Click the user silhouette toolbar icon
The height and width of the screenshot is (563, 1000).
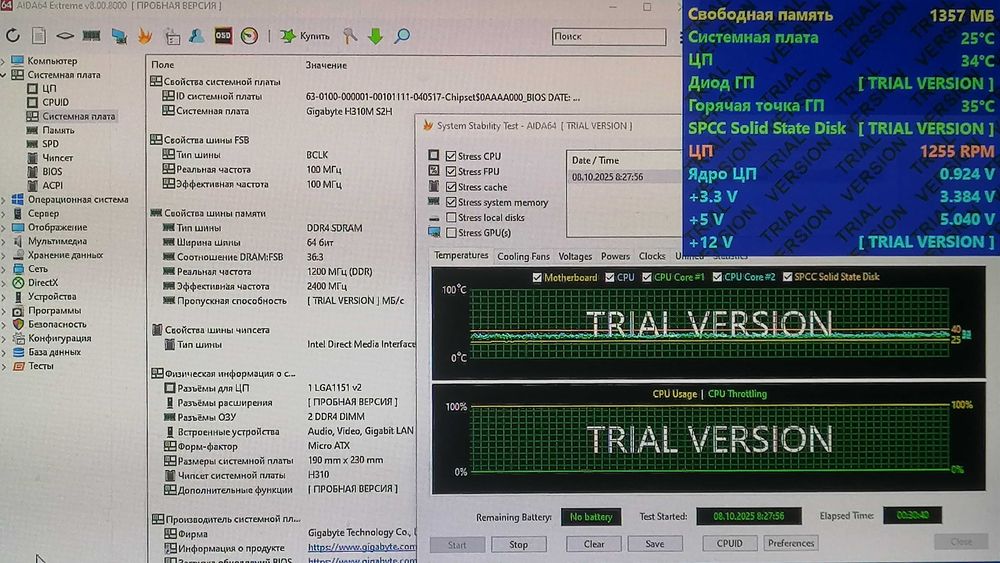[x=196, y=36]
